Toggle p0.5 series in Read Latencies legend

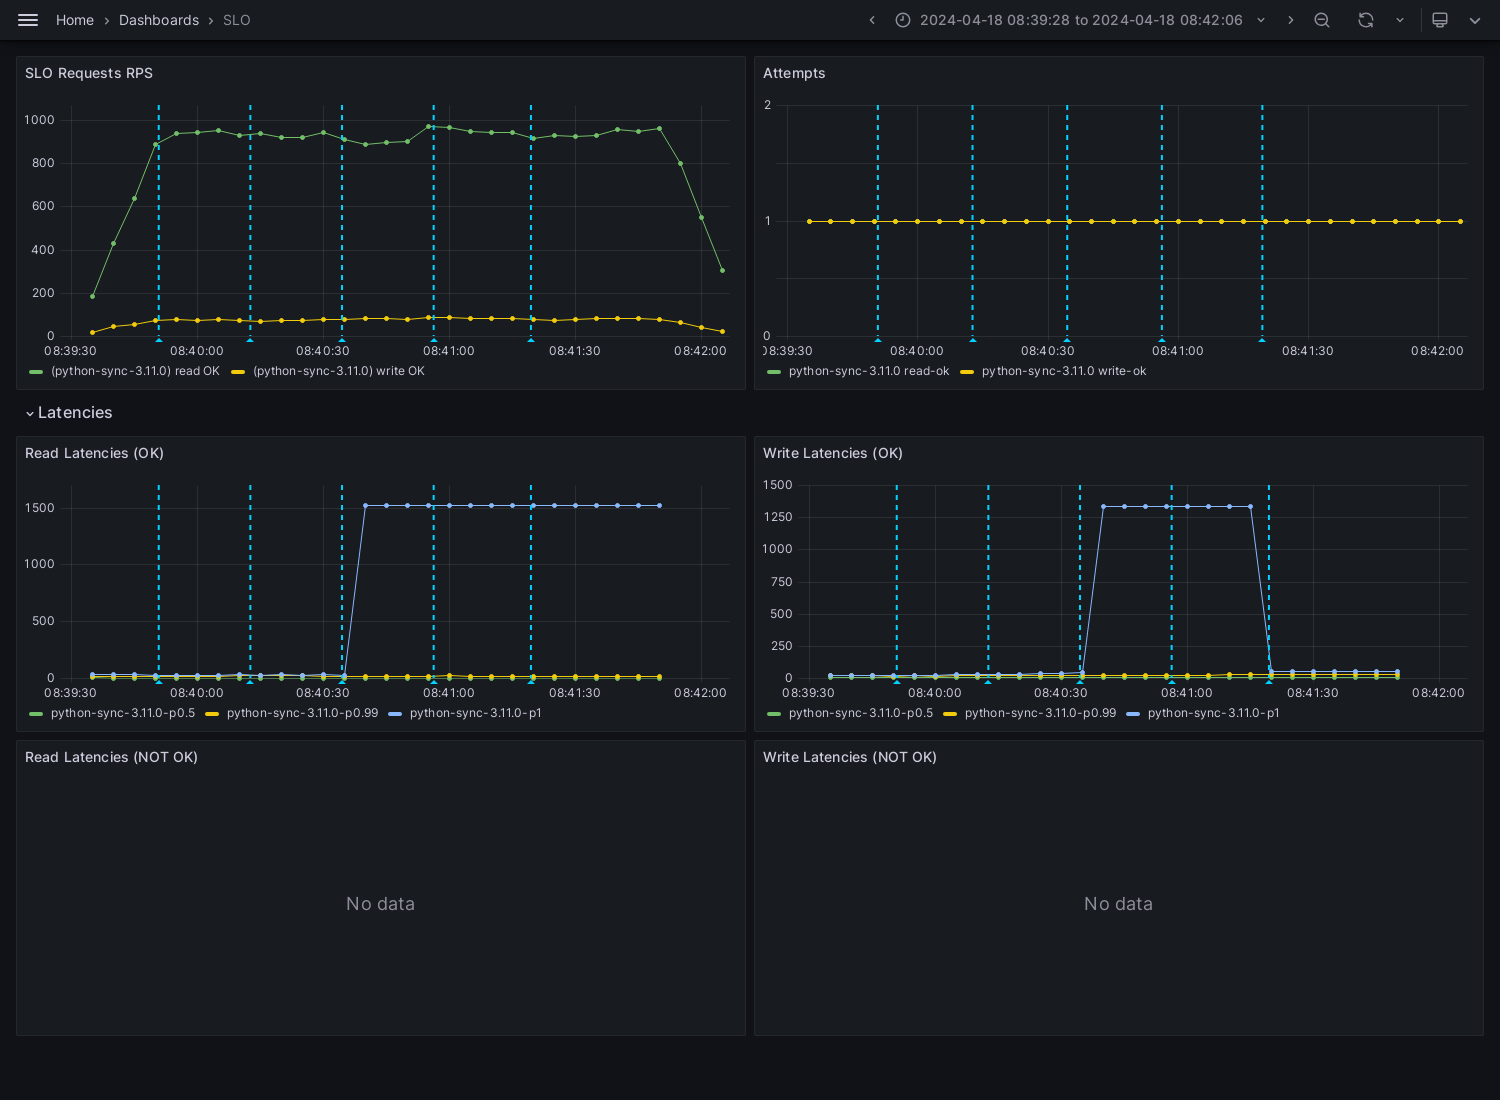click(x=123, y=713)
